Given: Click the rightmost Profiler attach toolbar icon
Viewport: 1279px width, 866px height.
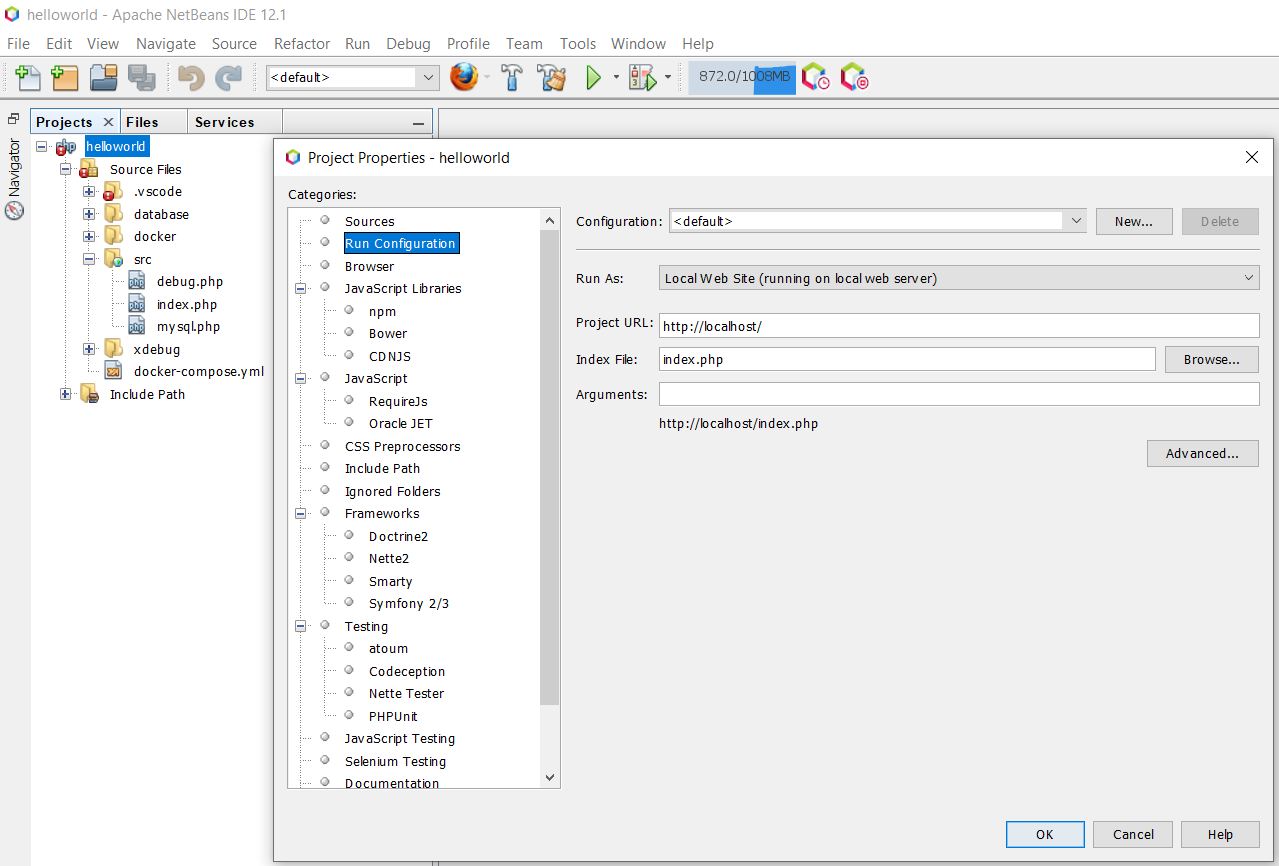Looking at the screenshot, I should 854,77.
